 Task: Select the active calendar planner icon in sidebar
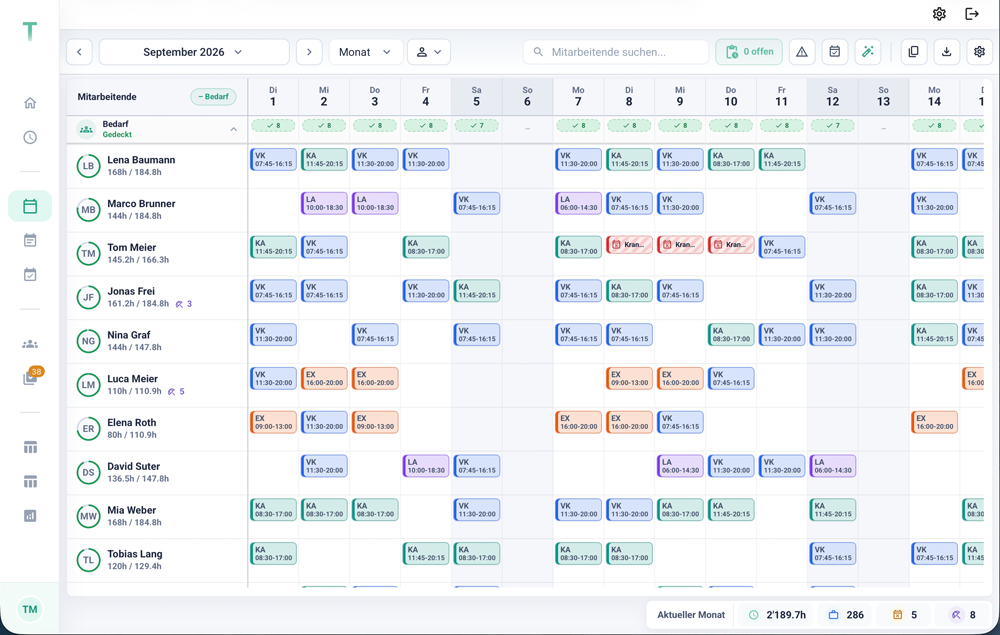(x=30, y=206)
